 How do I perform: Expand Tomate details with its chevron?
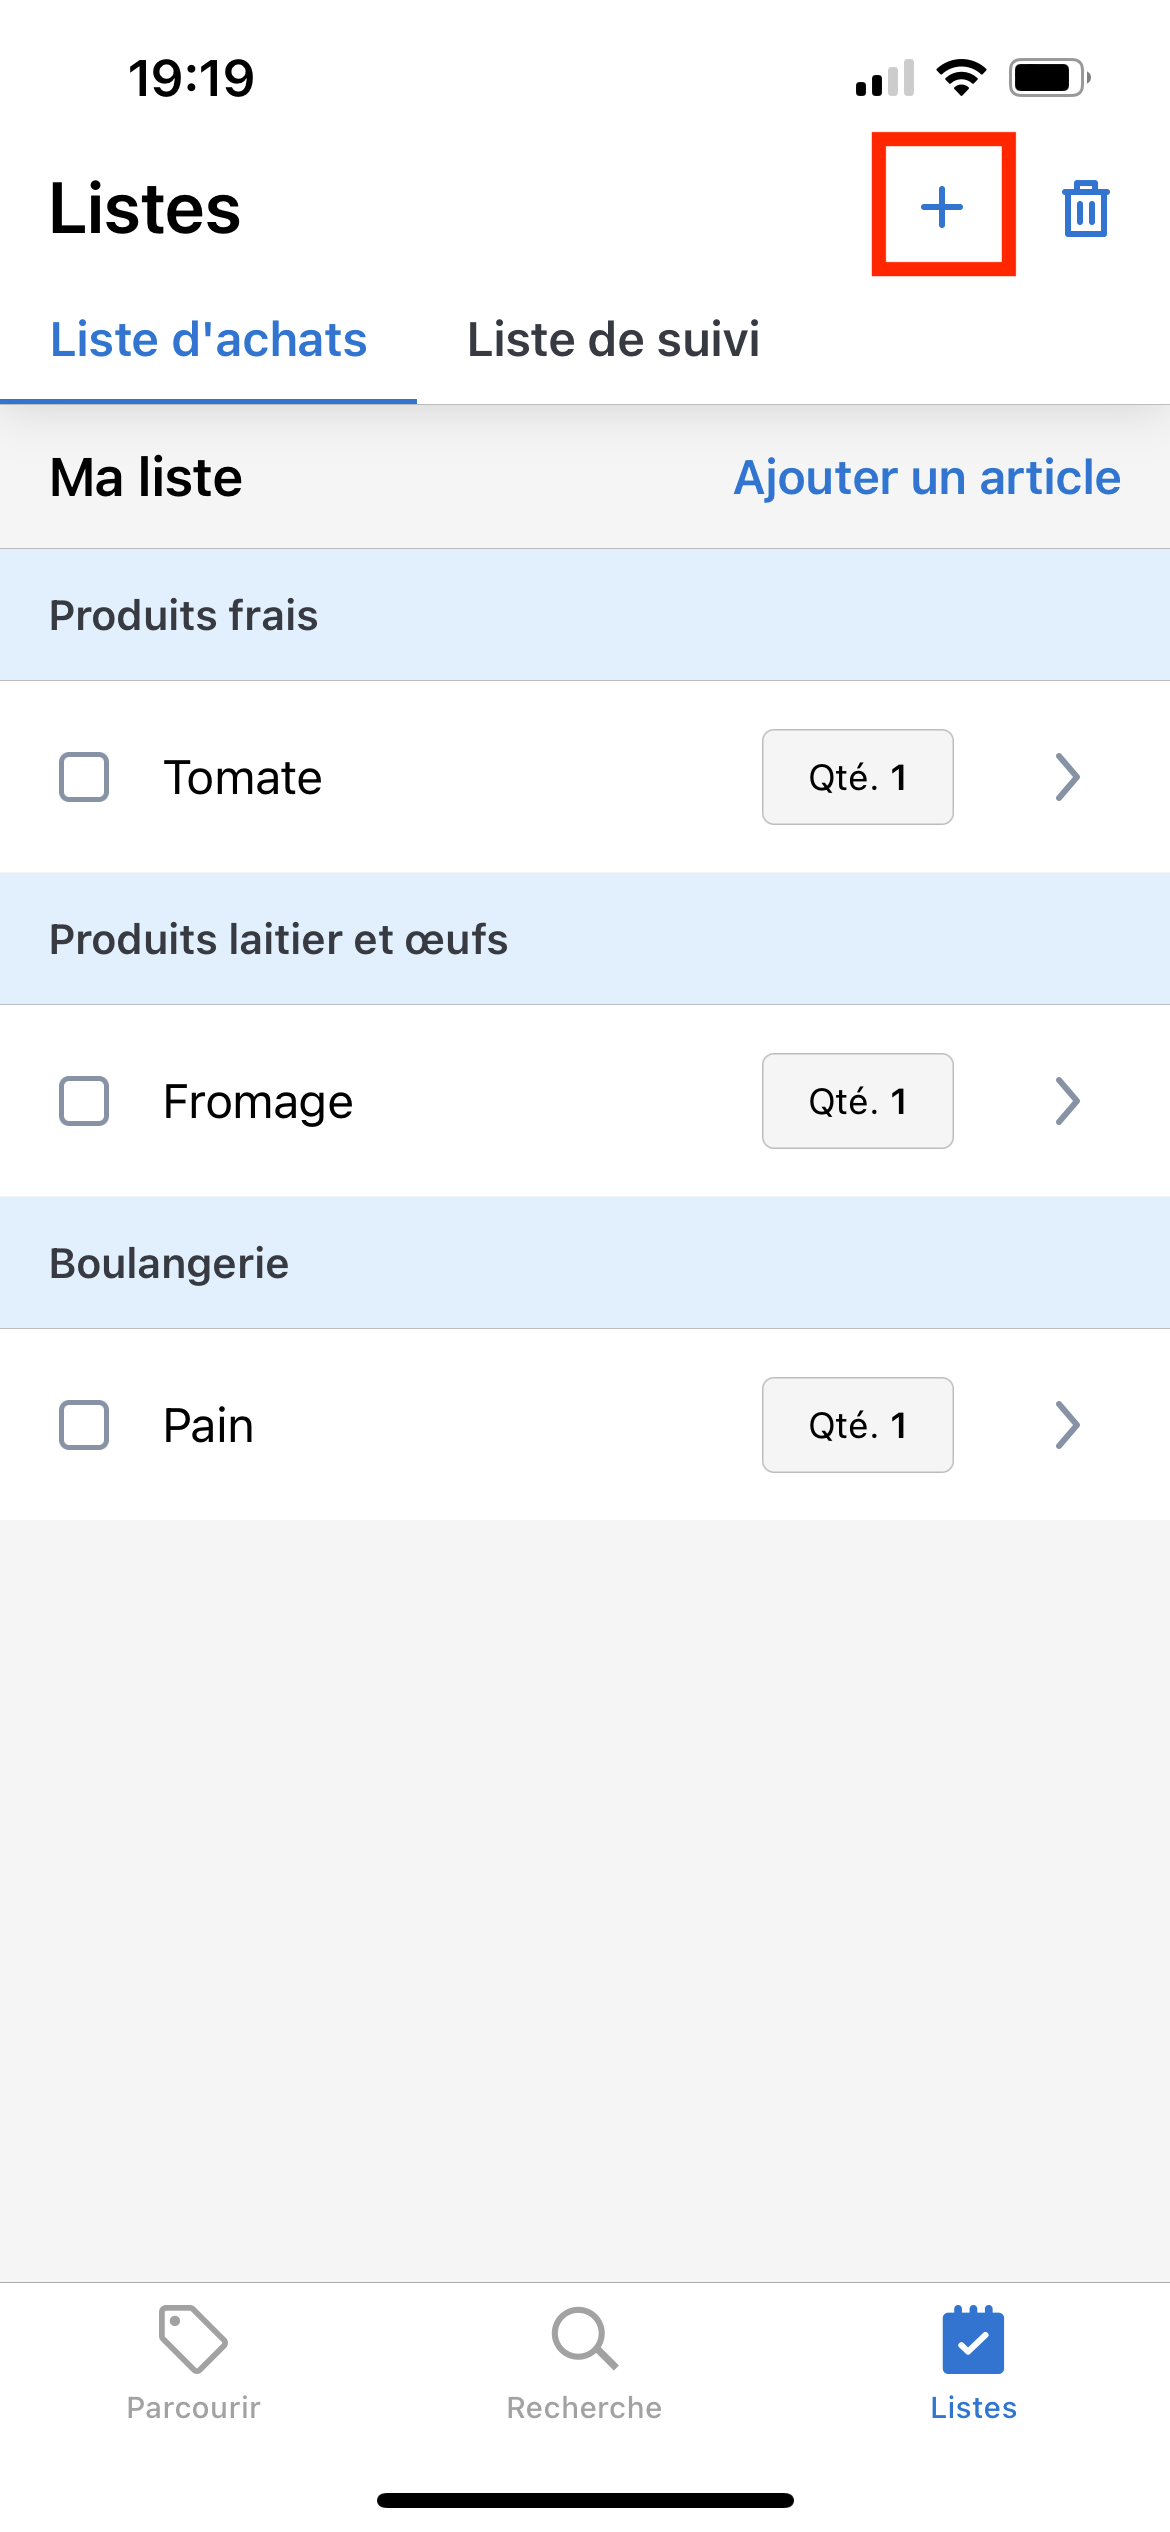(x=1067, y=778)
